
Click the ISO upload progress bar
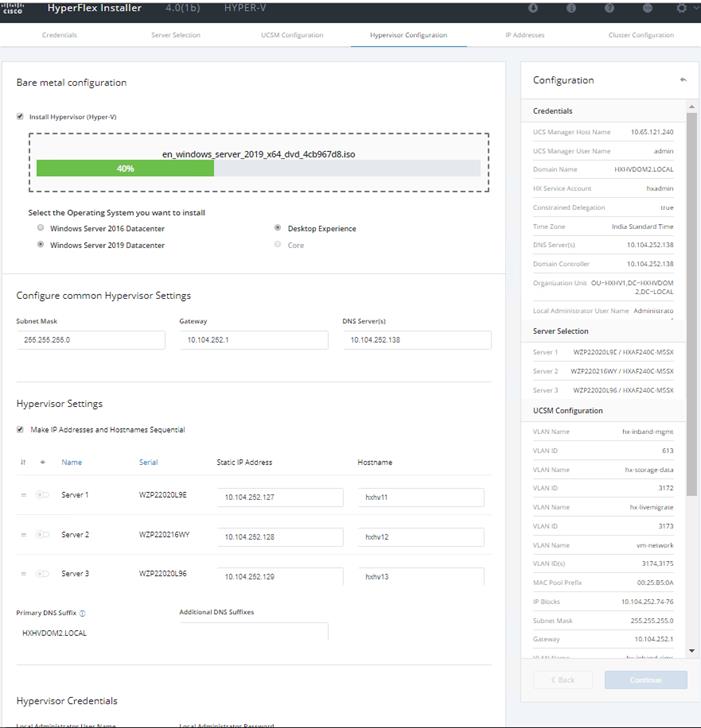click(x=258, y=168)
